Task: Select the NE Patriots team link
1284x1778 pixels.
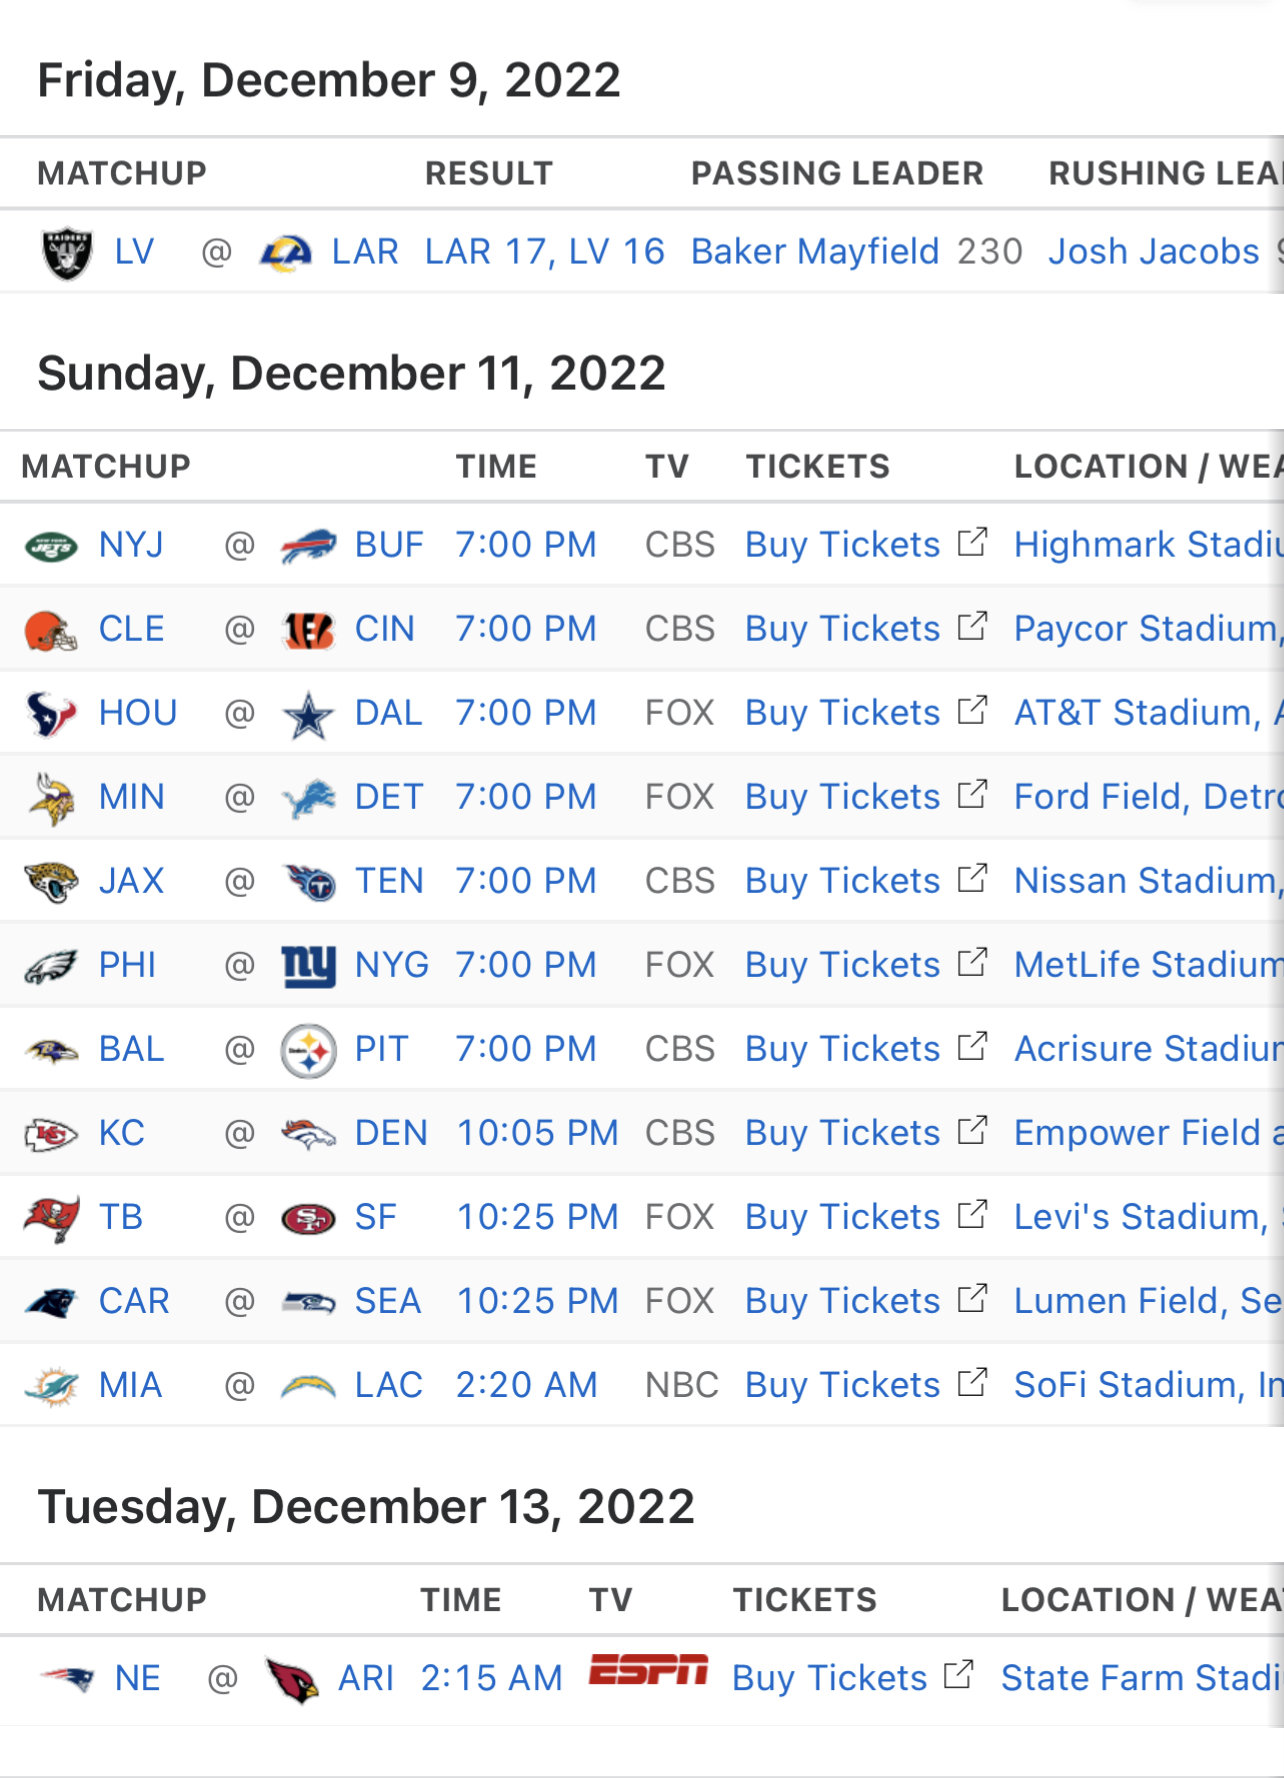Action: coord(137,1678)
